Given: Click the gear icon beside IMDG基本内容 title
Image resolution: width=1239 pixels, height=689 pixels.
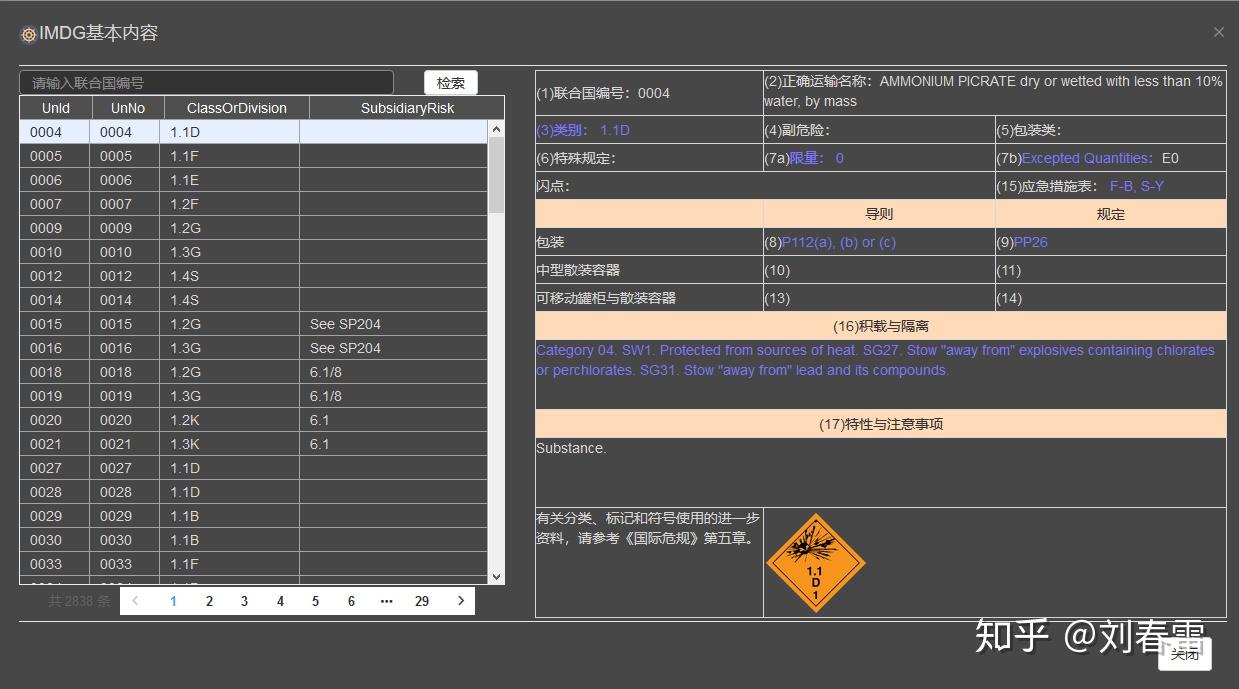Looking at the screenshot, I should point(27,33).
